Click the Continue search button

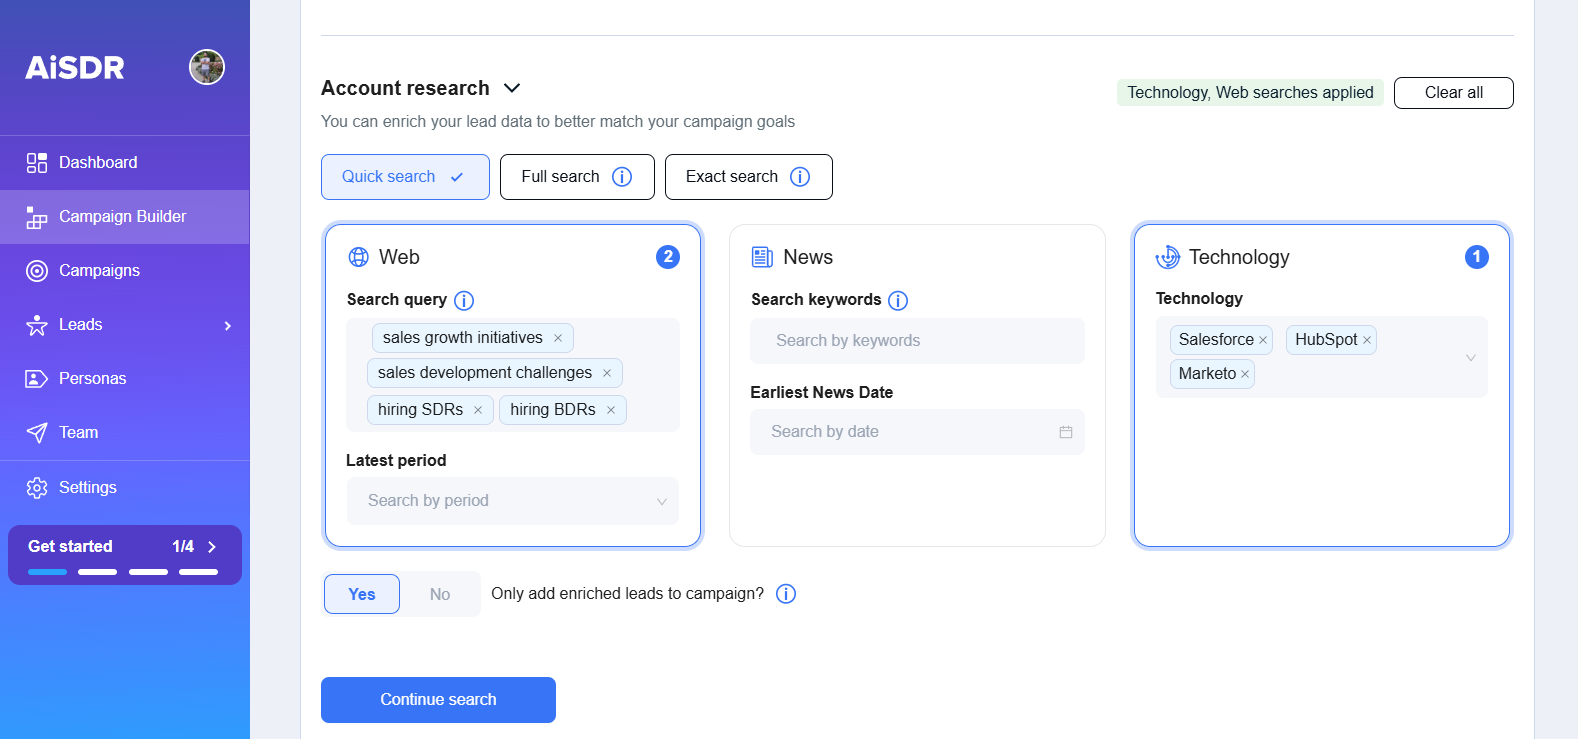click(x=438, y=699)
